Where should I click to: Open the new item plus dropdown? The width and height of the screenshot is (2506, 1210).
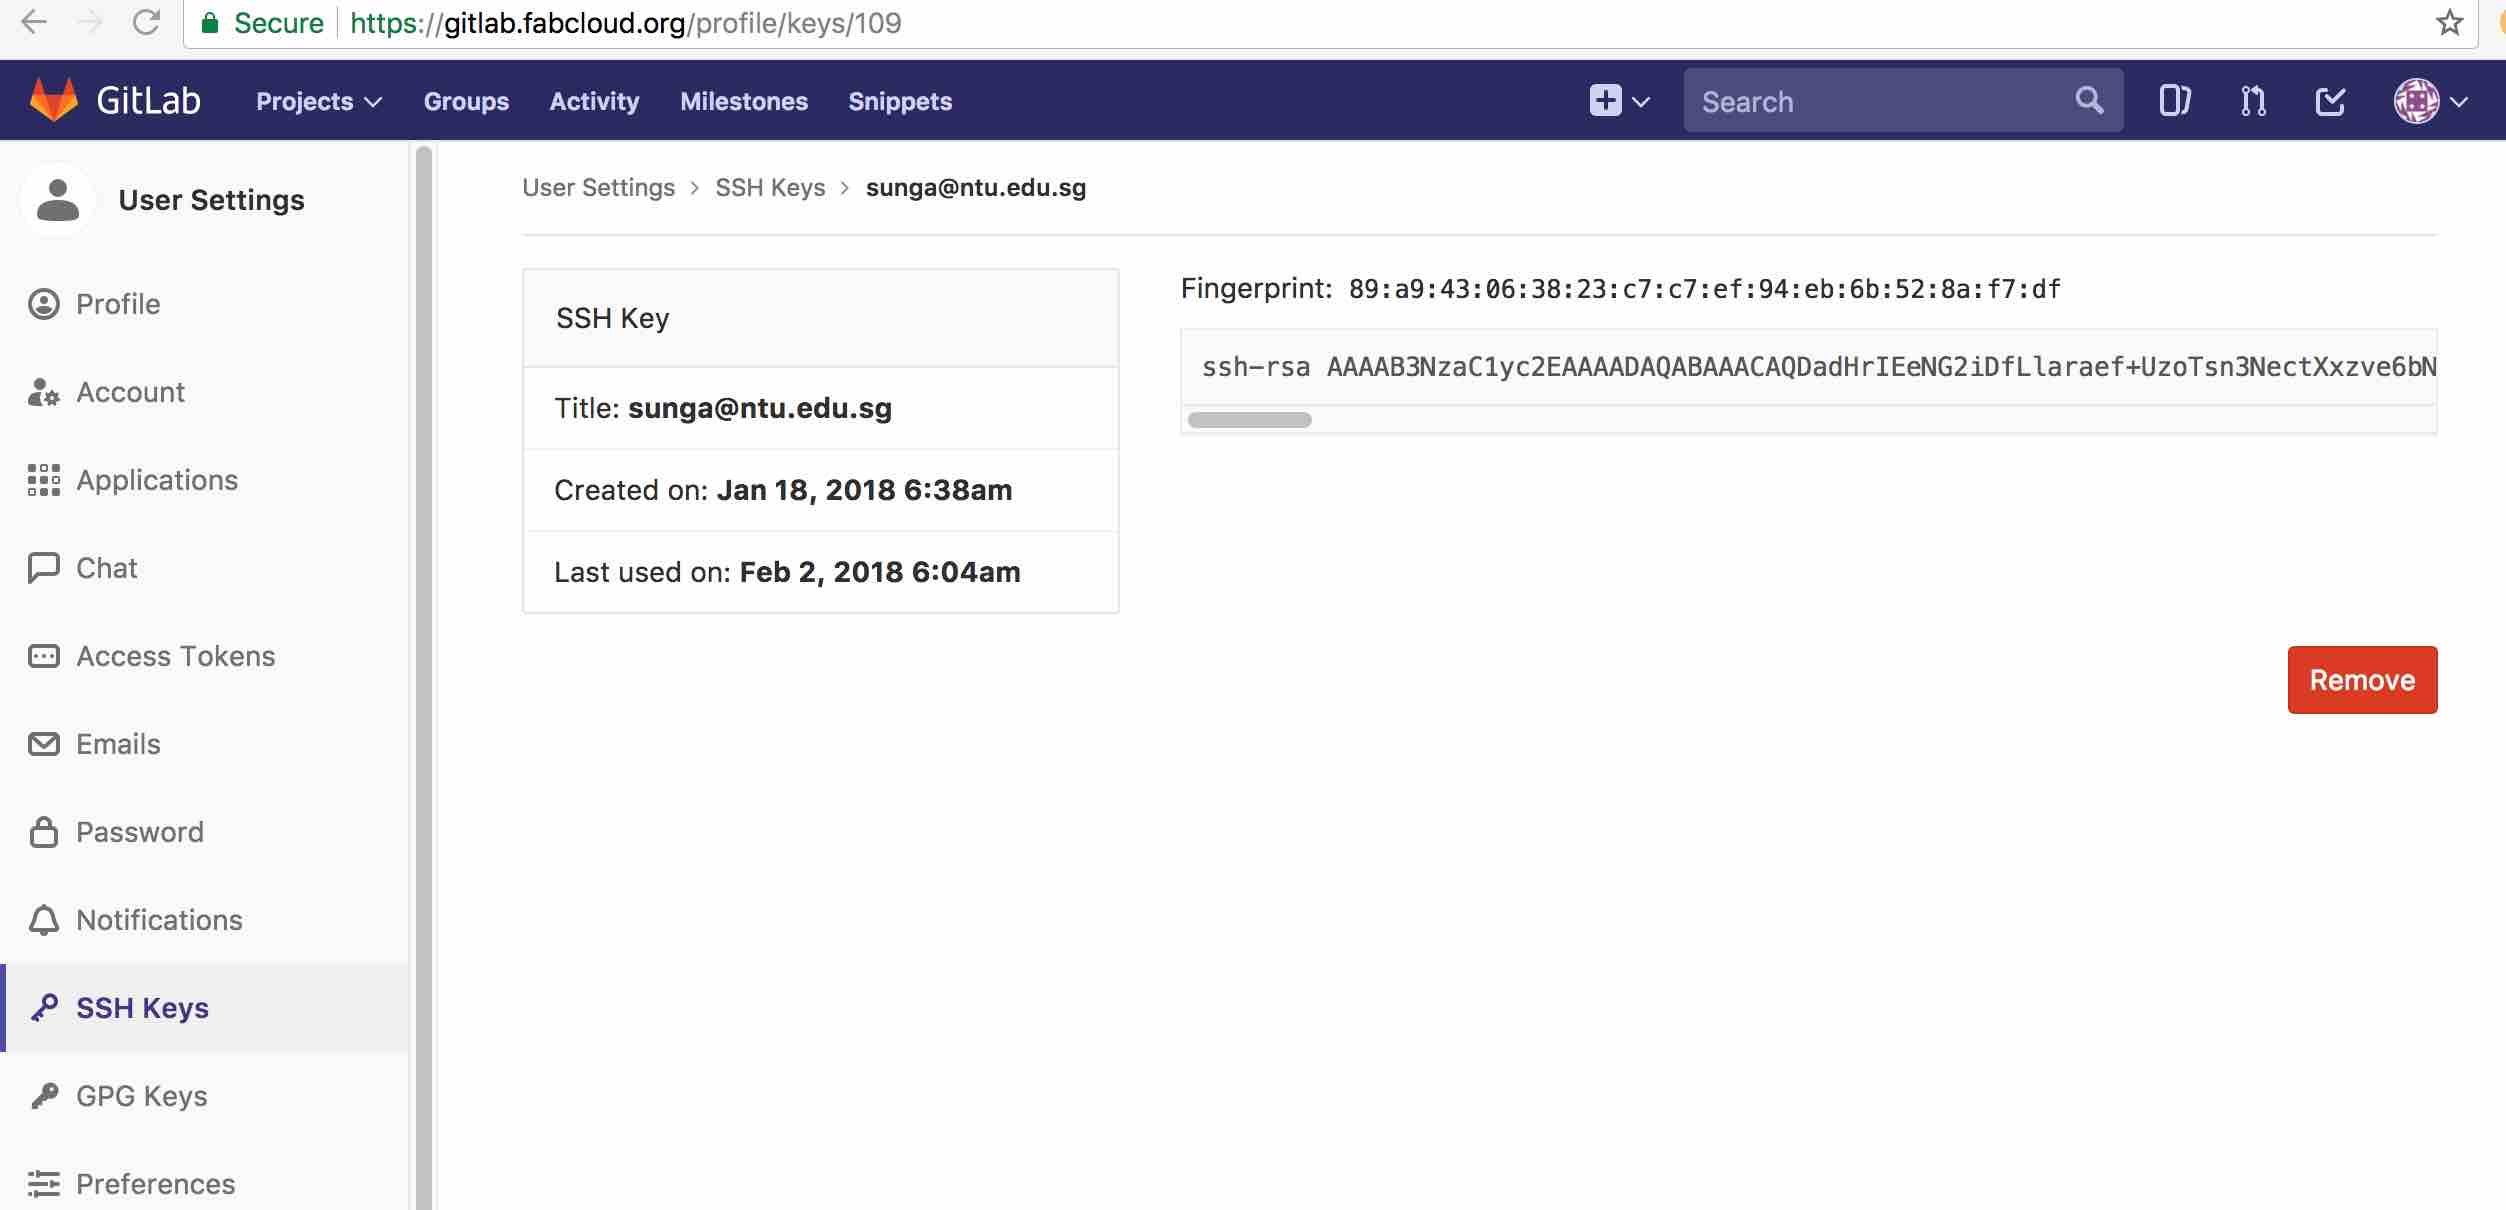coord(1618,101)
